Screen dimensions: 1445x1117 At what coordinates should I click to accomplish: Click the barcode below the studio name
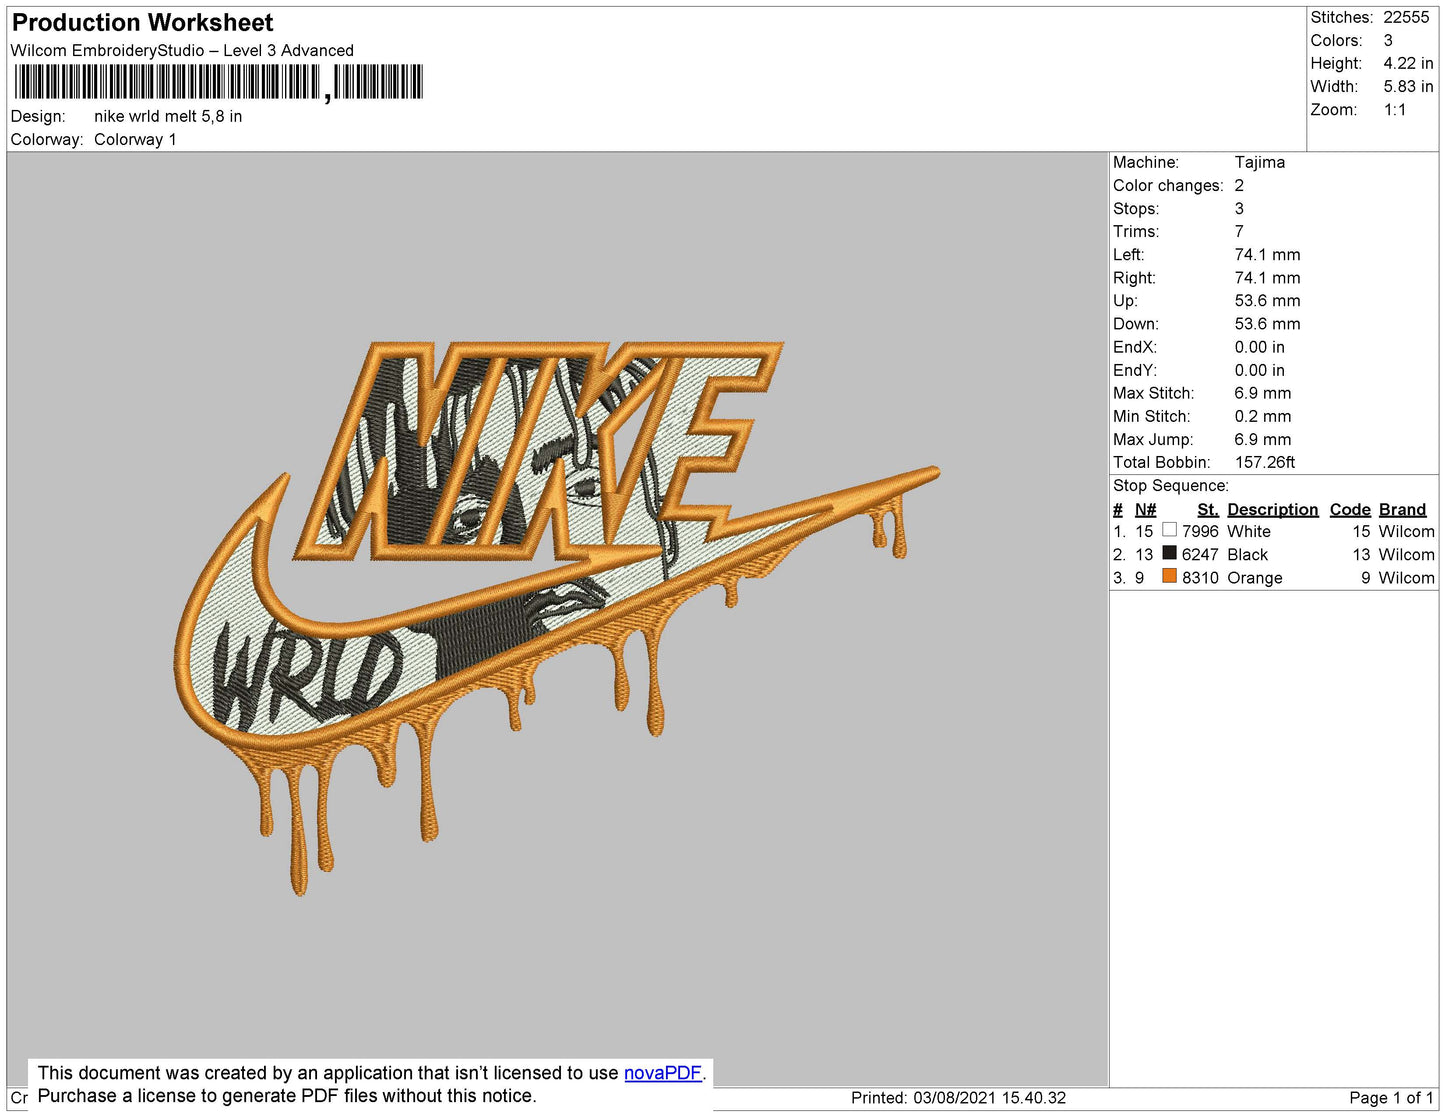(x=218, y=82)
